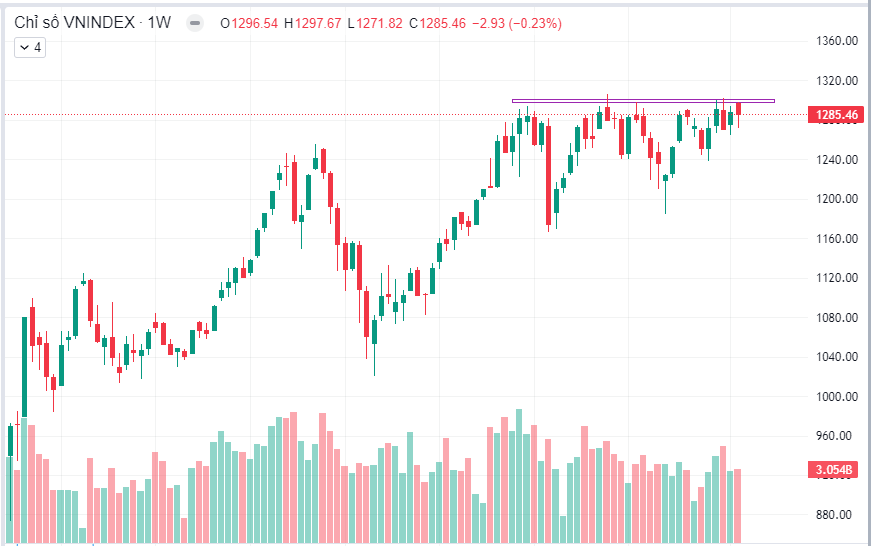This screenshot has width=871, height=546.
Task: Click the 1320.00 price axis label
Action: 837,81
